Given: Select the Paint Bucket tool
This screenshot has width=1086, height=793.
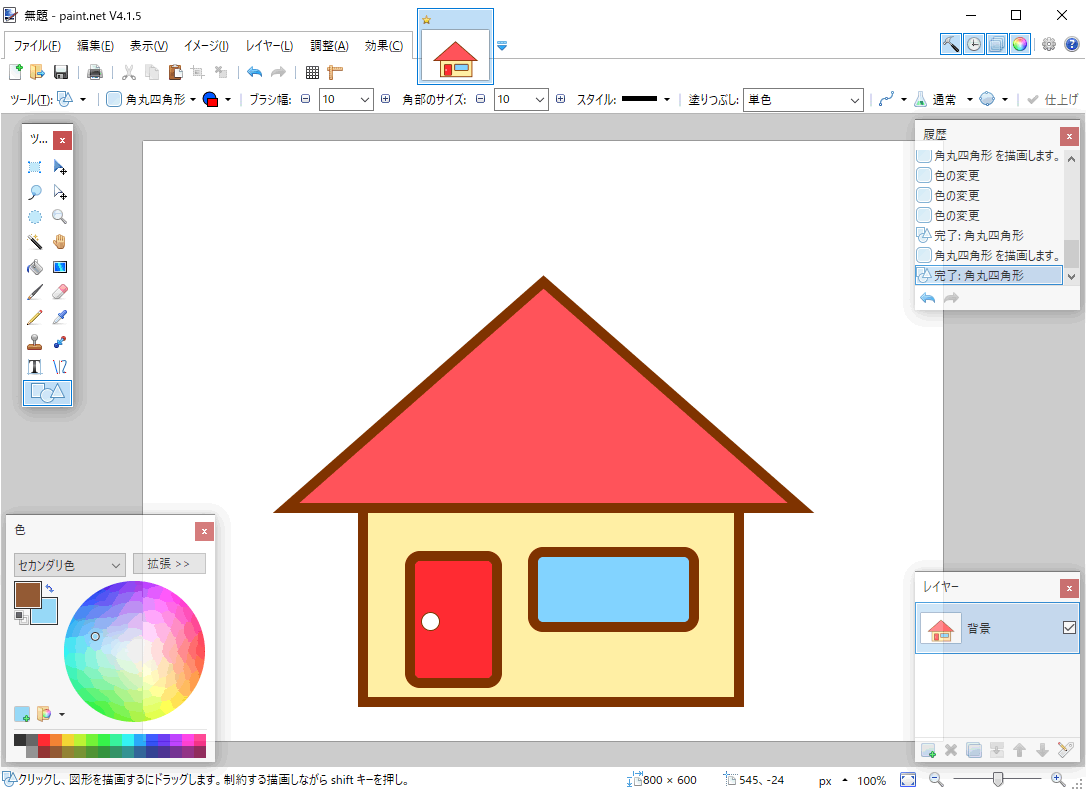Looking at the screenshot, I should click(x=34, y=267).
